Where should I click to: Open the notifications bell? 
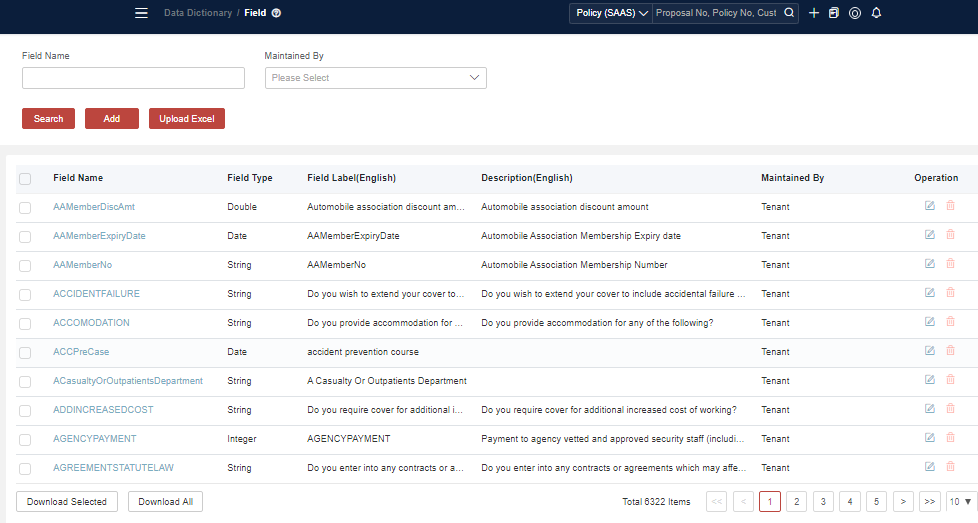(876, 13)
